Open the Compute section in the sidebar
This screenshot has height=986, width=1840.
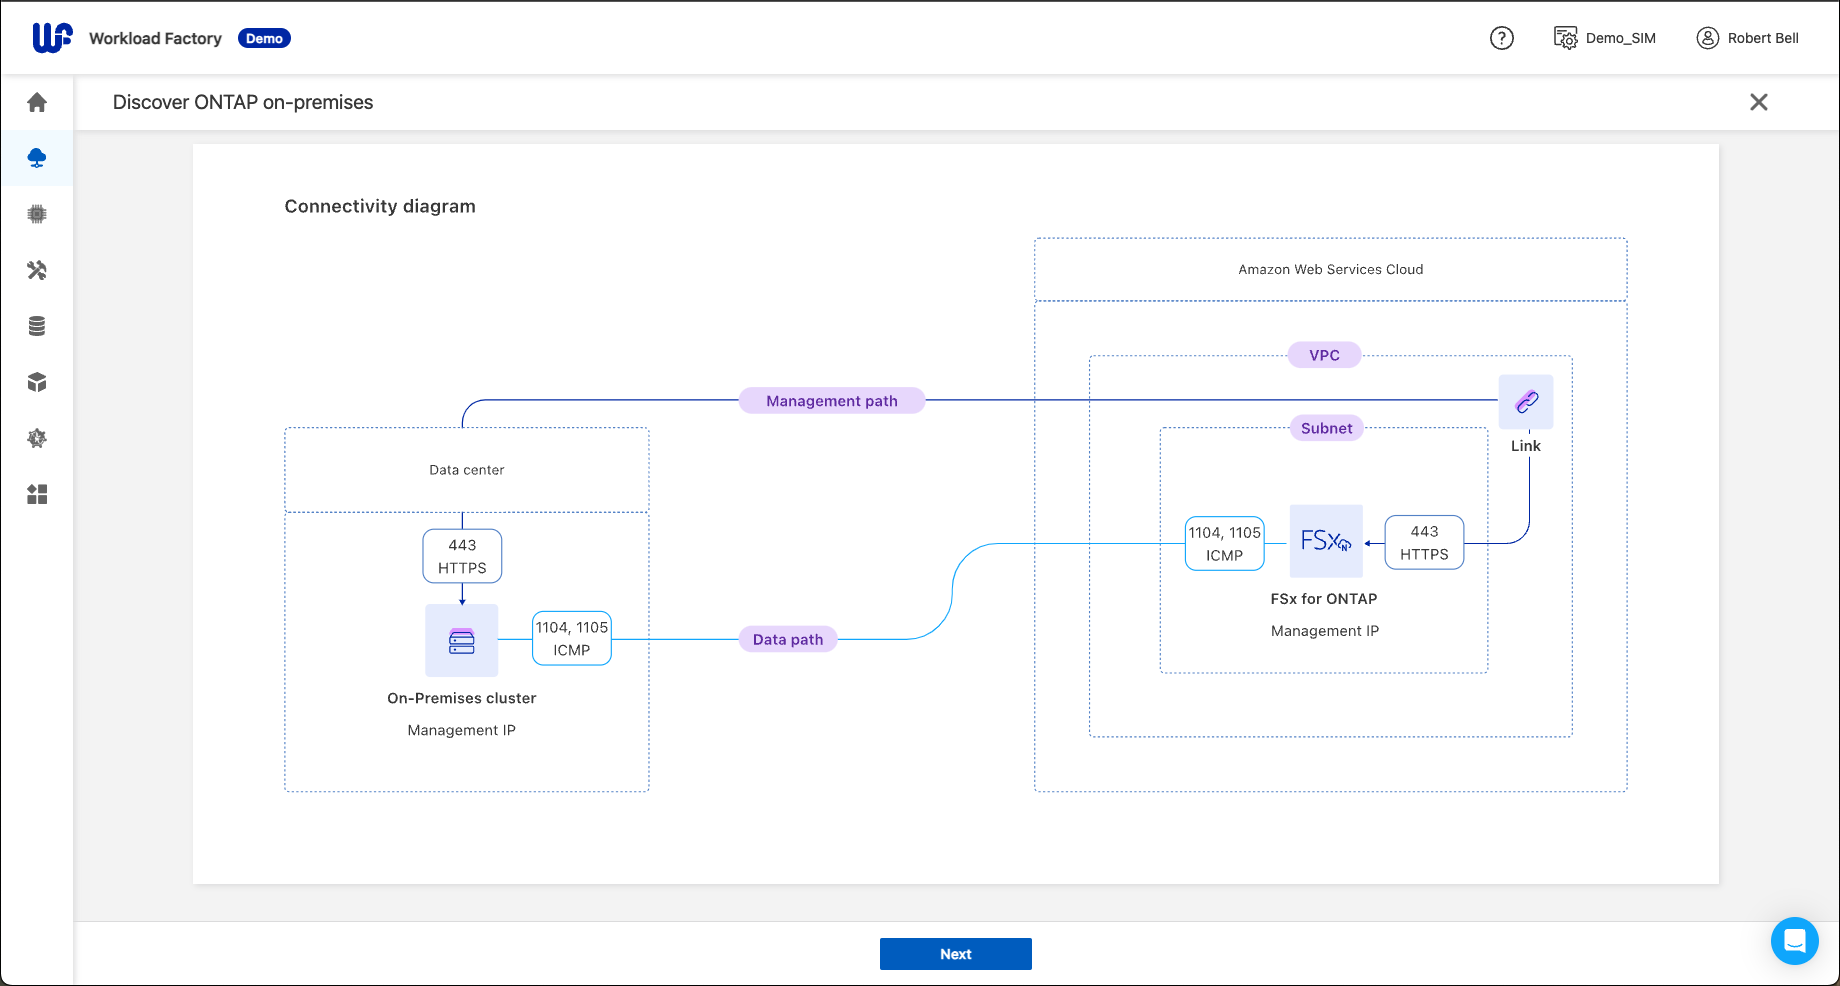37,213
